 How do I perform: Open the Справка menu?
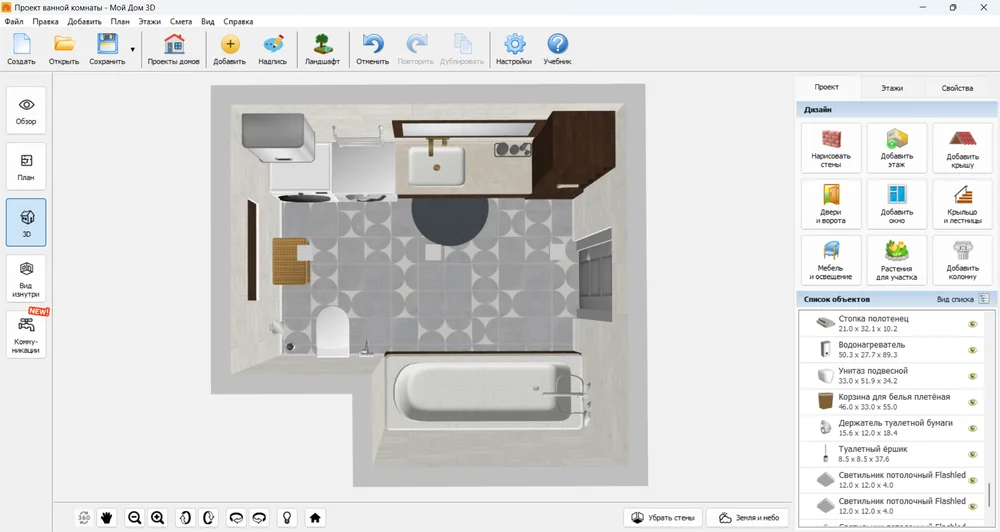pyautogui.click(x=239, y=21)
